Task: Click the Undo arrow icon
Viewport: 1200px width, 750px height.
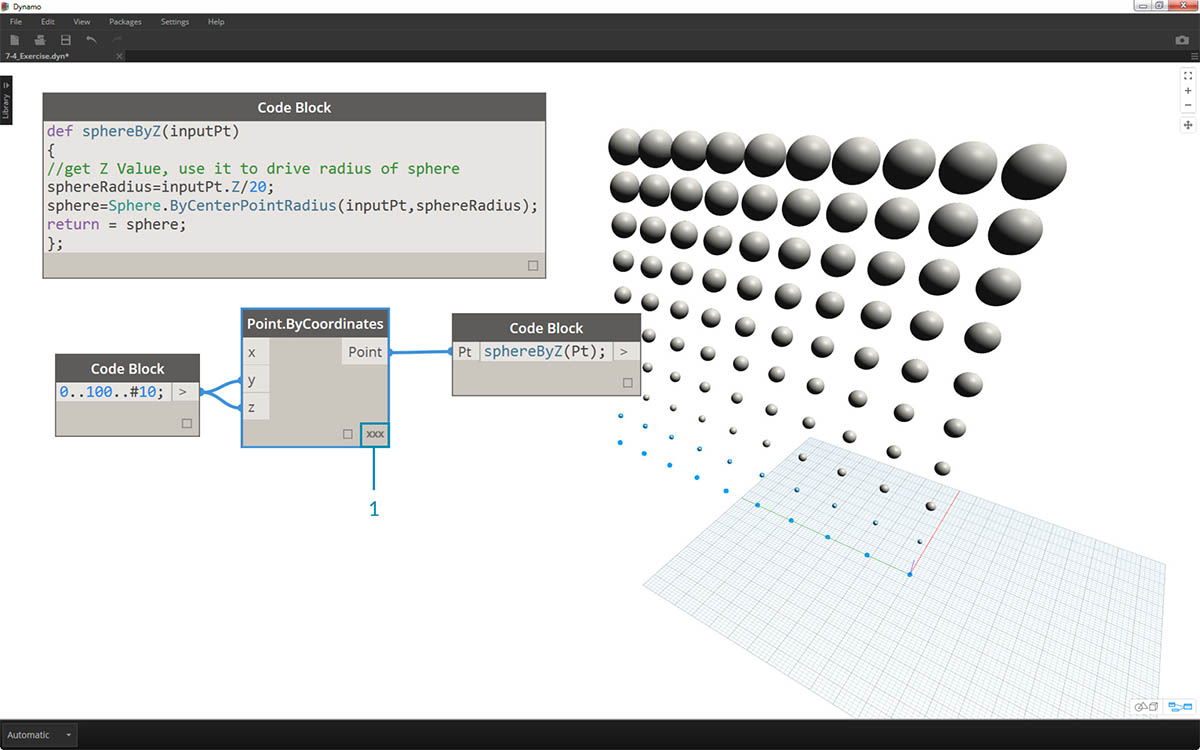Action: [92, 40]
